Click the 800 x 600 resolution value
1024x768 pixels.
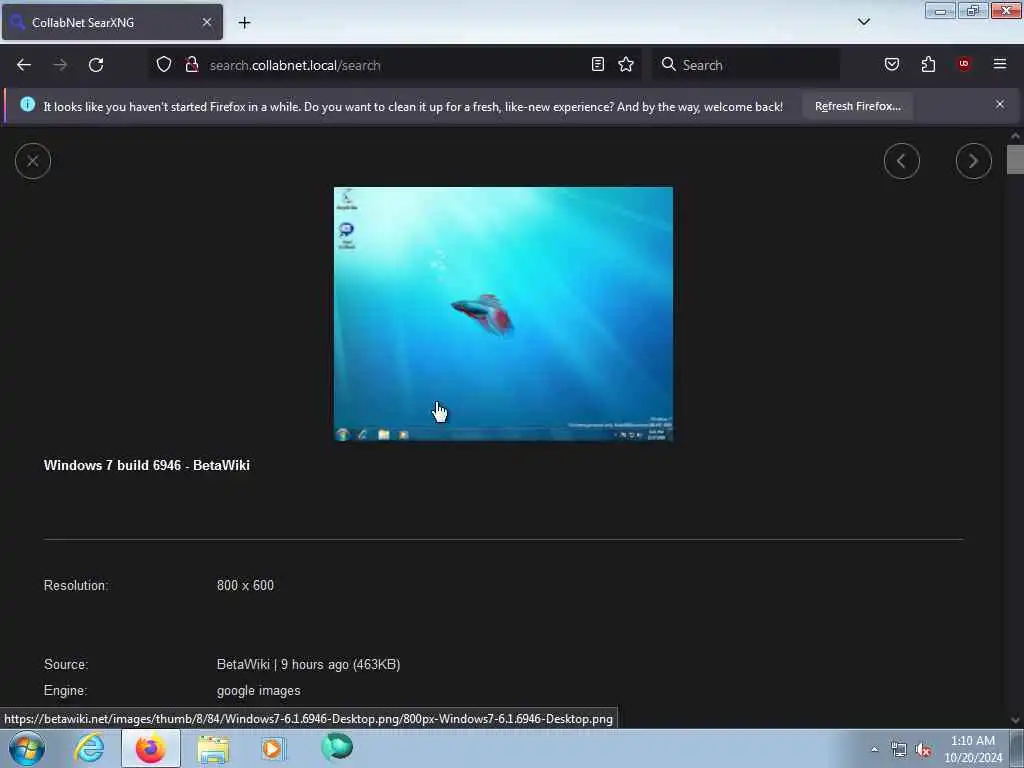click(x=246, y=586)
